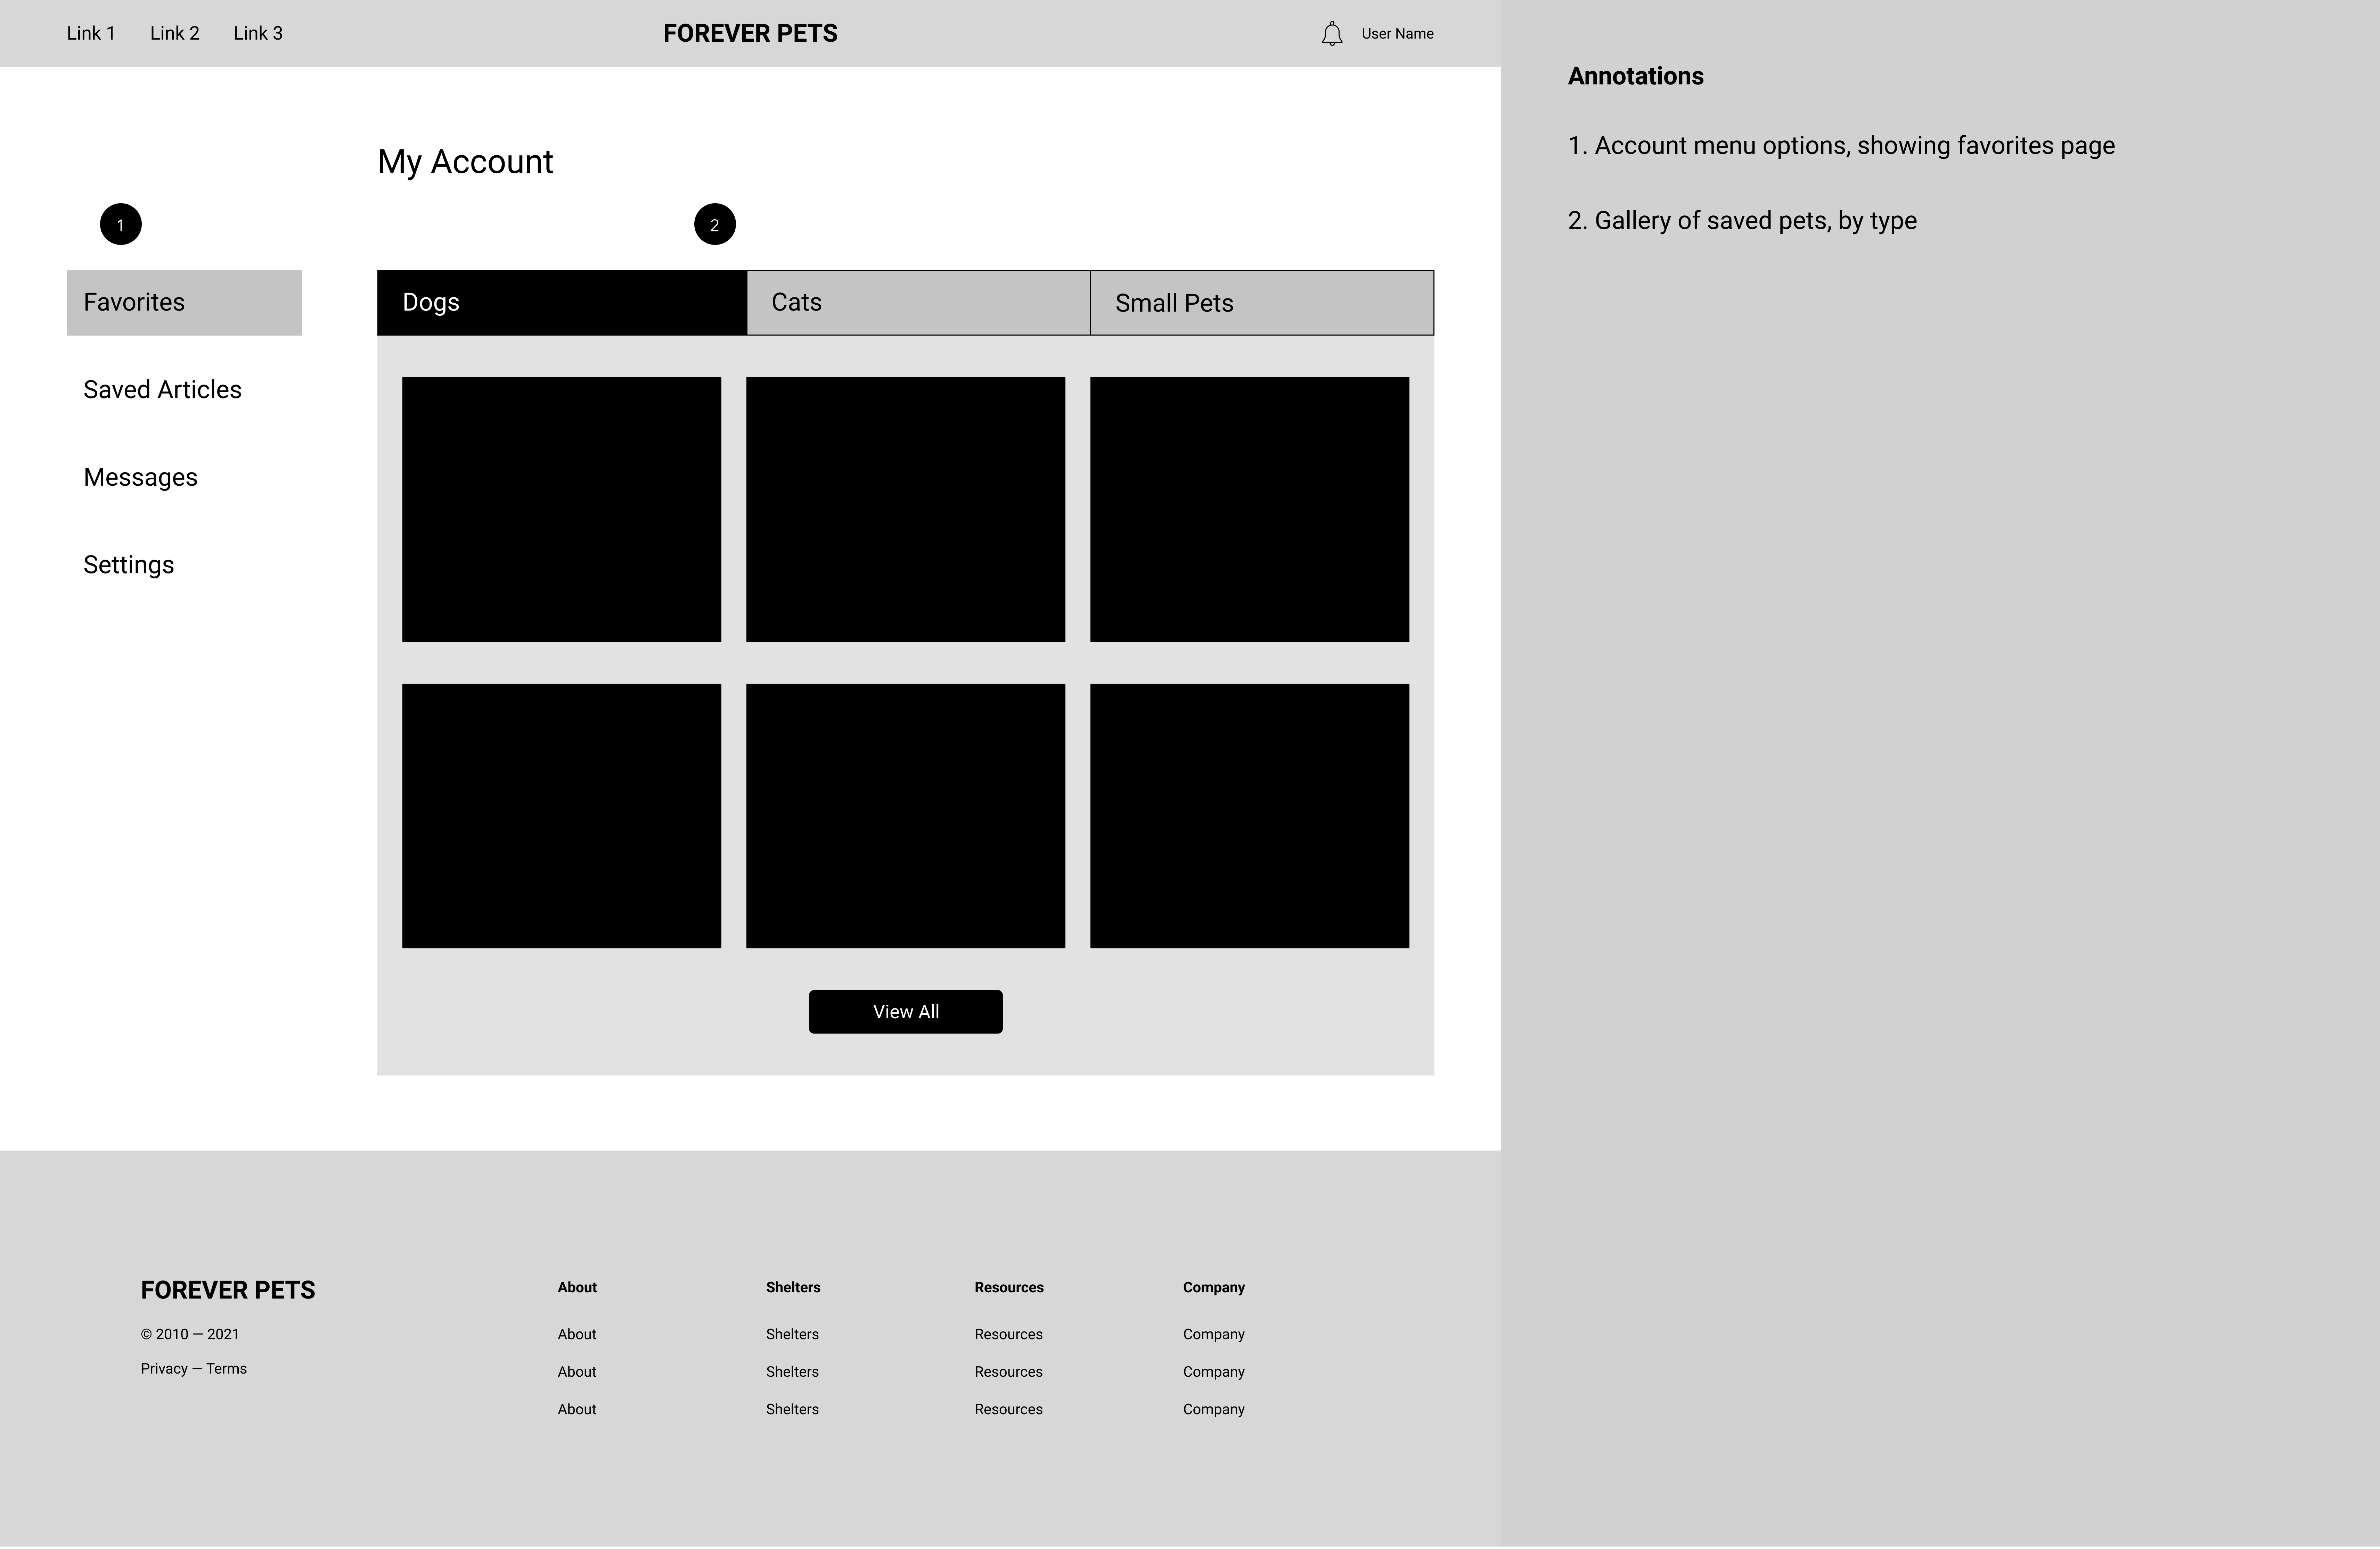The height and width of the screenshot is (1549, 2380).
Task: Open Favorites in the account menu
Action: (184, 302)
